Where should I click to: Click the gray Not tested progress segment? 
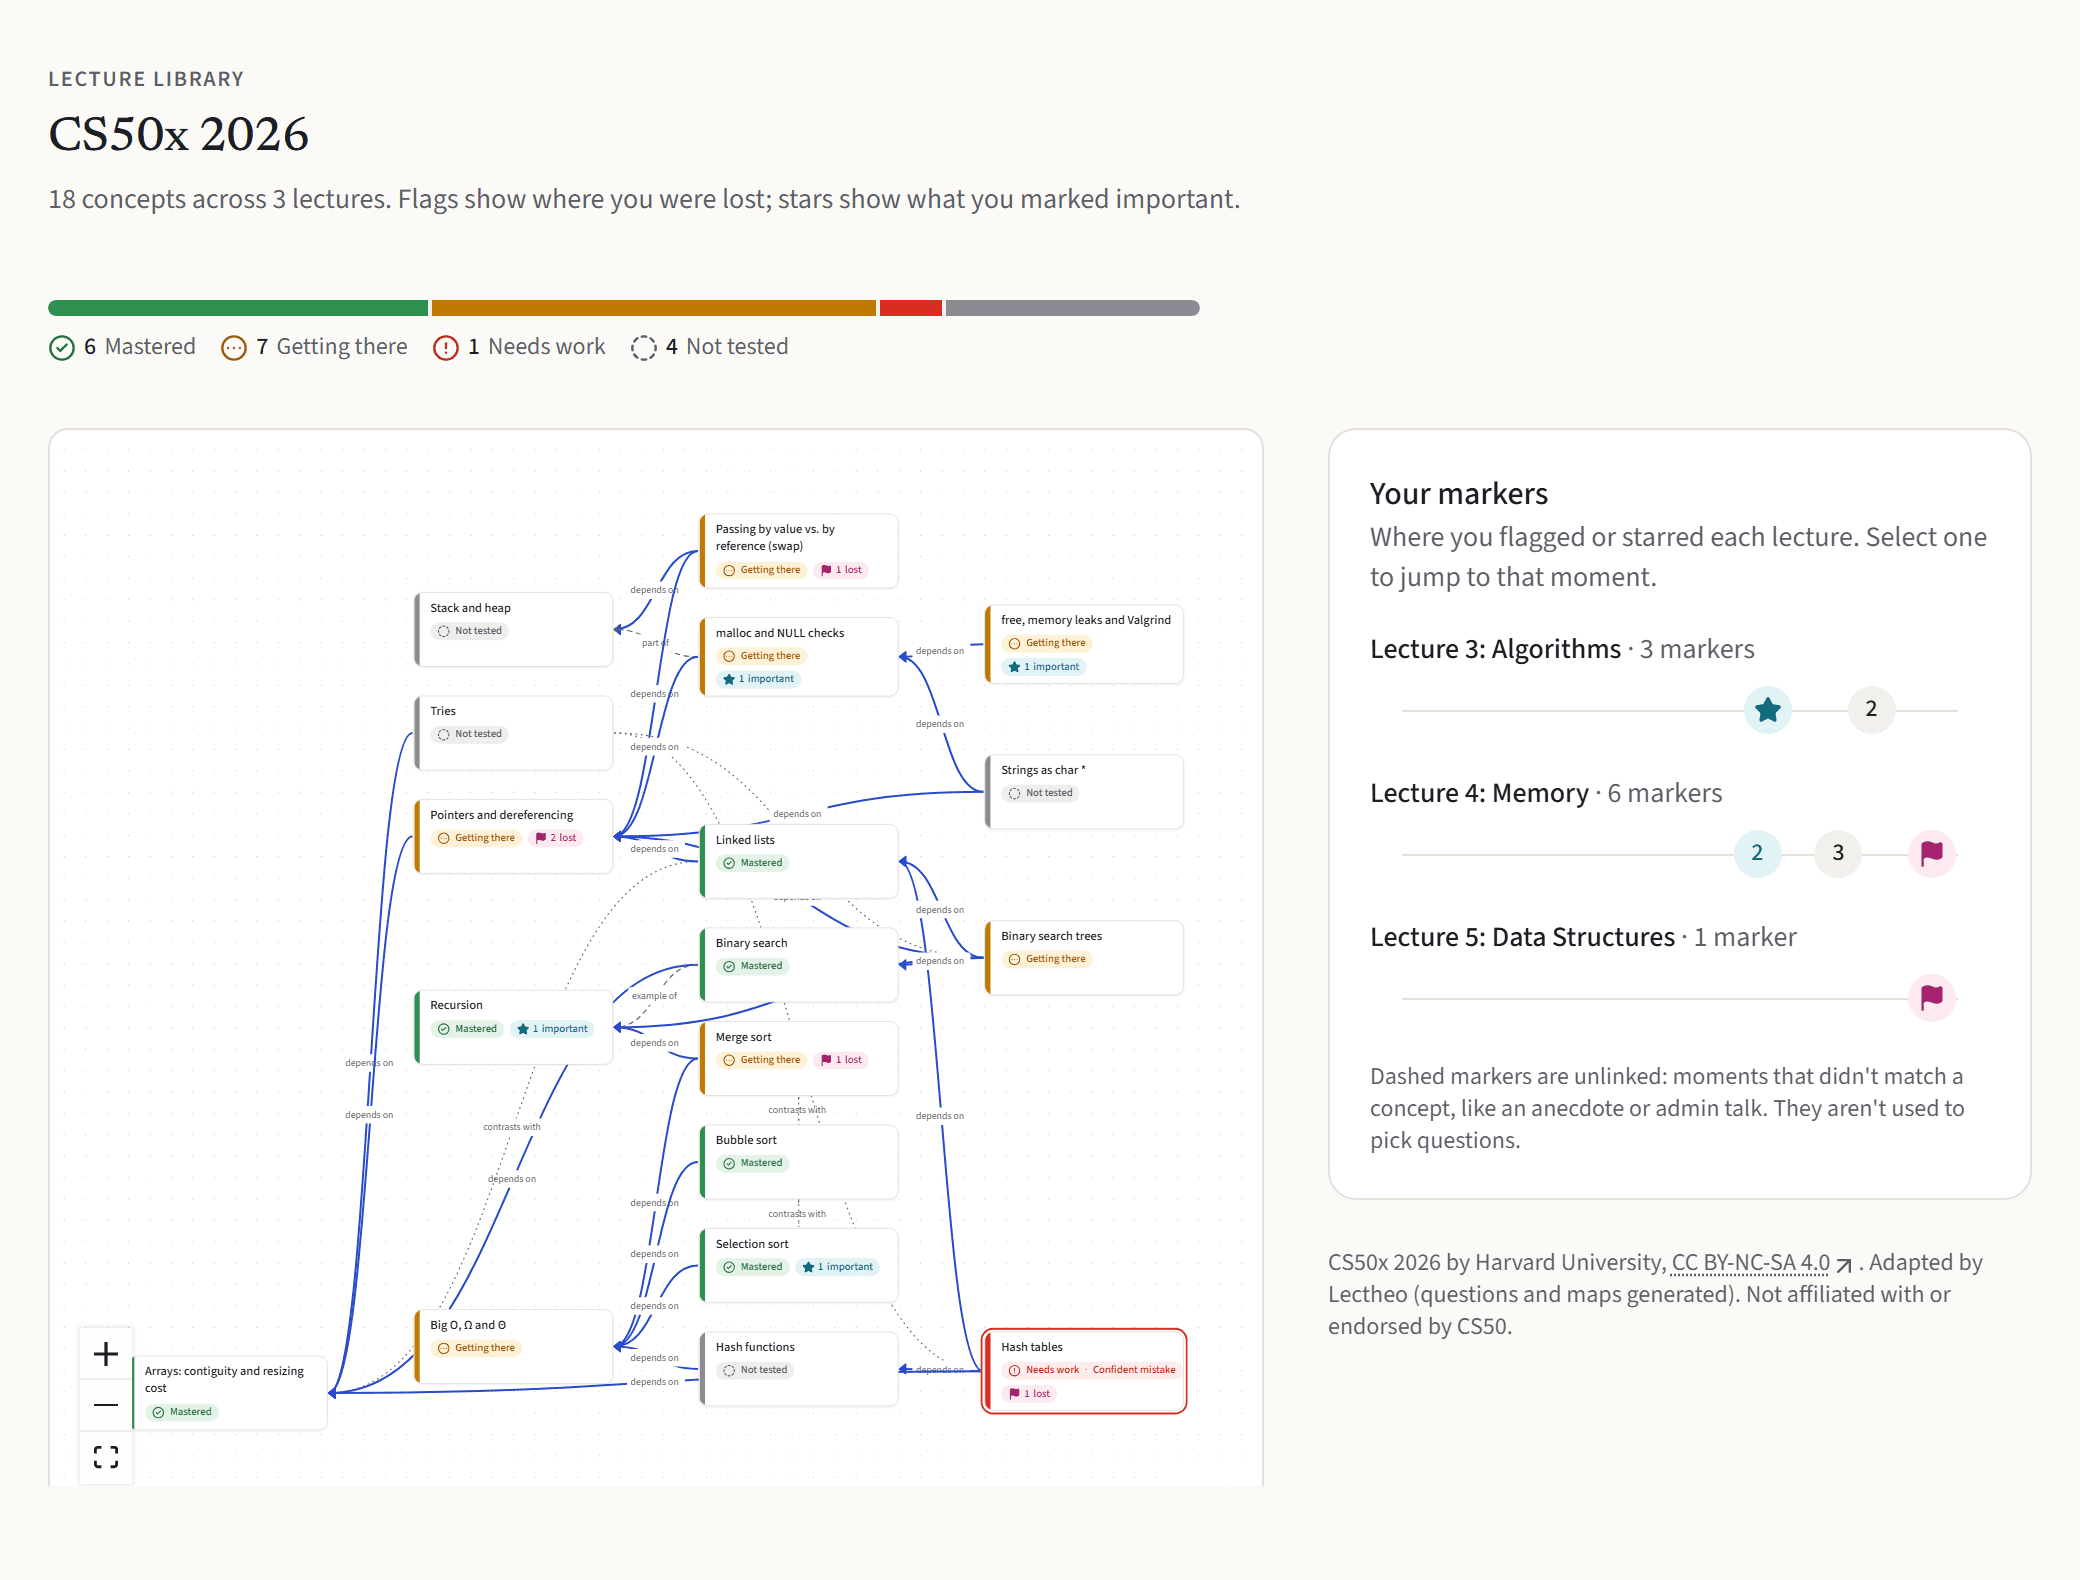coord(1073,308)
